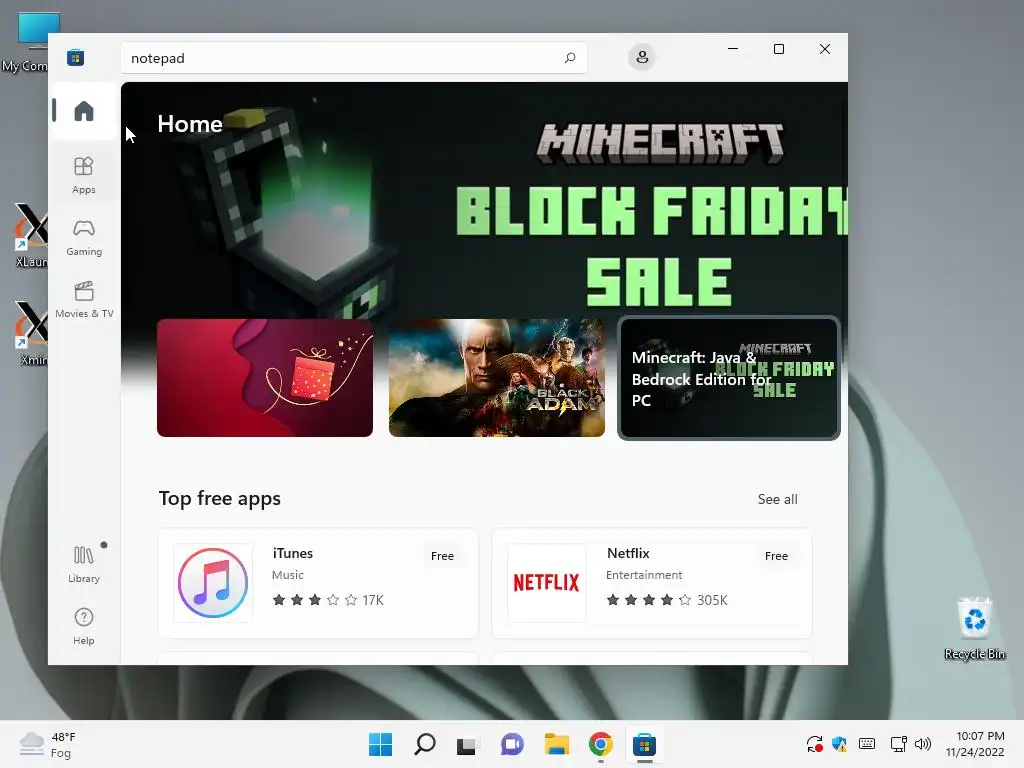Click the Minecraft Block Friday Sale banner
The image size is (1024, 768).
[483, 202]
